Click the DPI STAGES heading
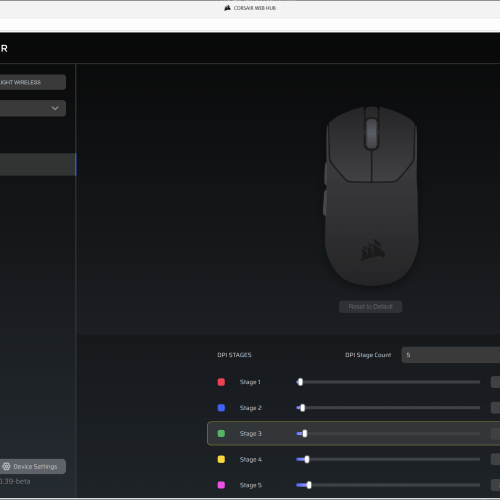The width and height of the screenshot is (500, 500). pos(234,355)
